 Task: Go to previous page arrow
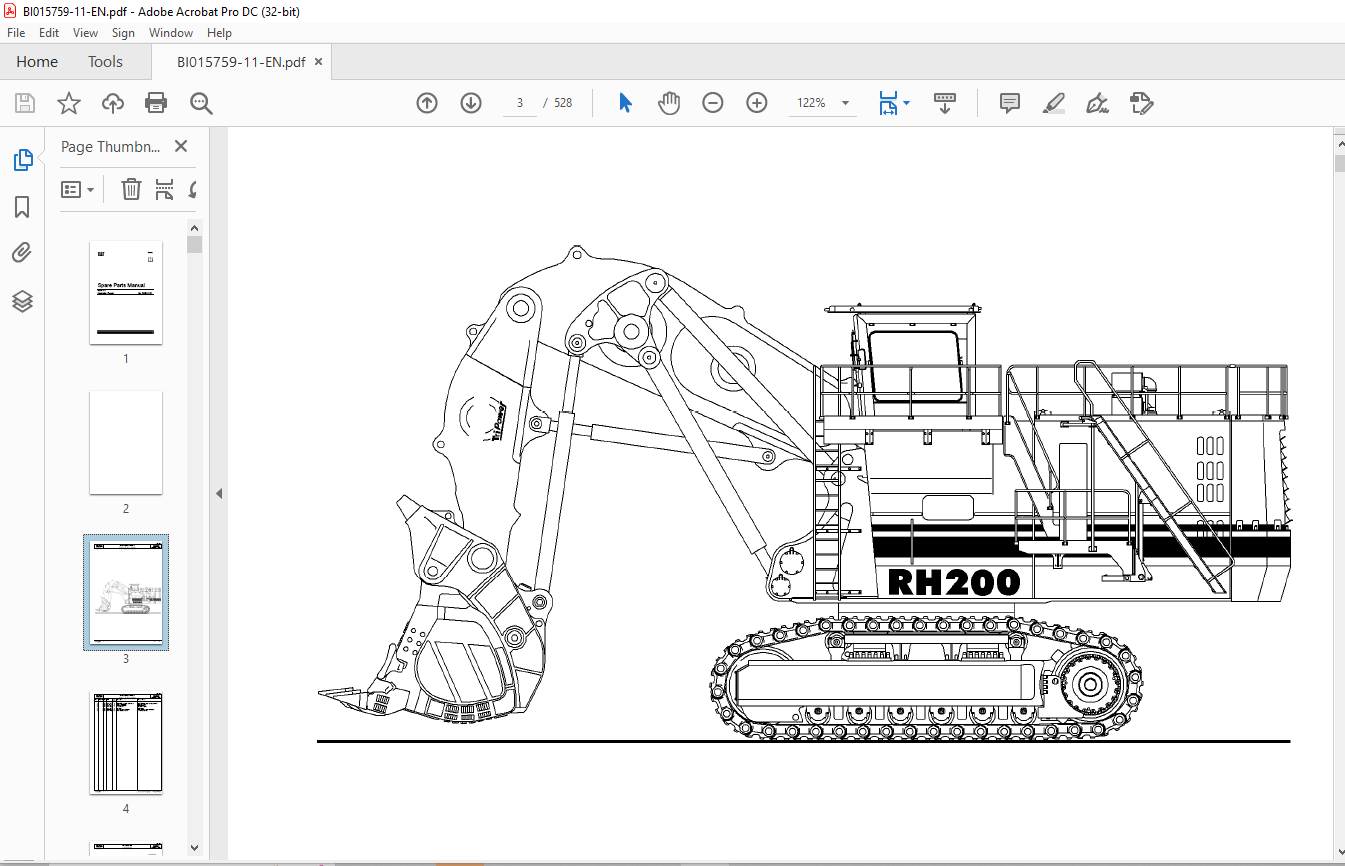[x=427, y=103]
